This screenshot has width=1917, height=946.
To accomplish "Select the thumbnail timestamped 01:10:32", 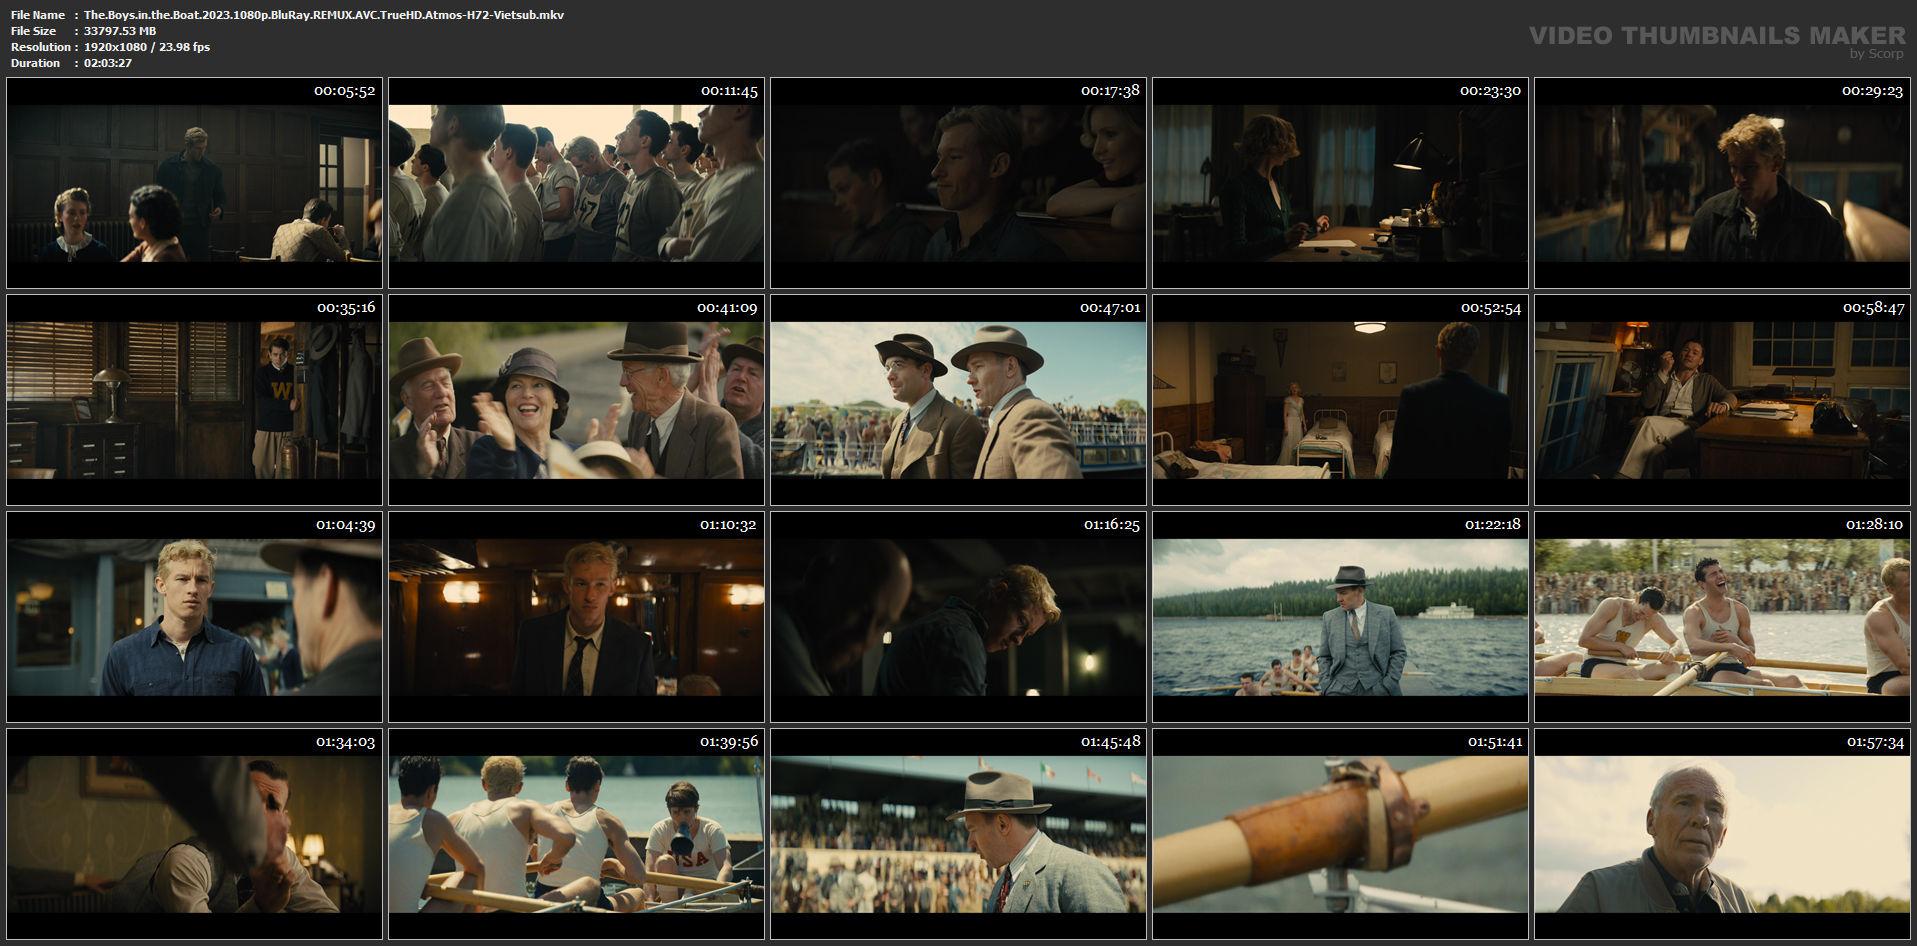I will pos(576,617).
